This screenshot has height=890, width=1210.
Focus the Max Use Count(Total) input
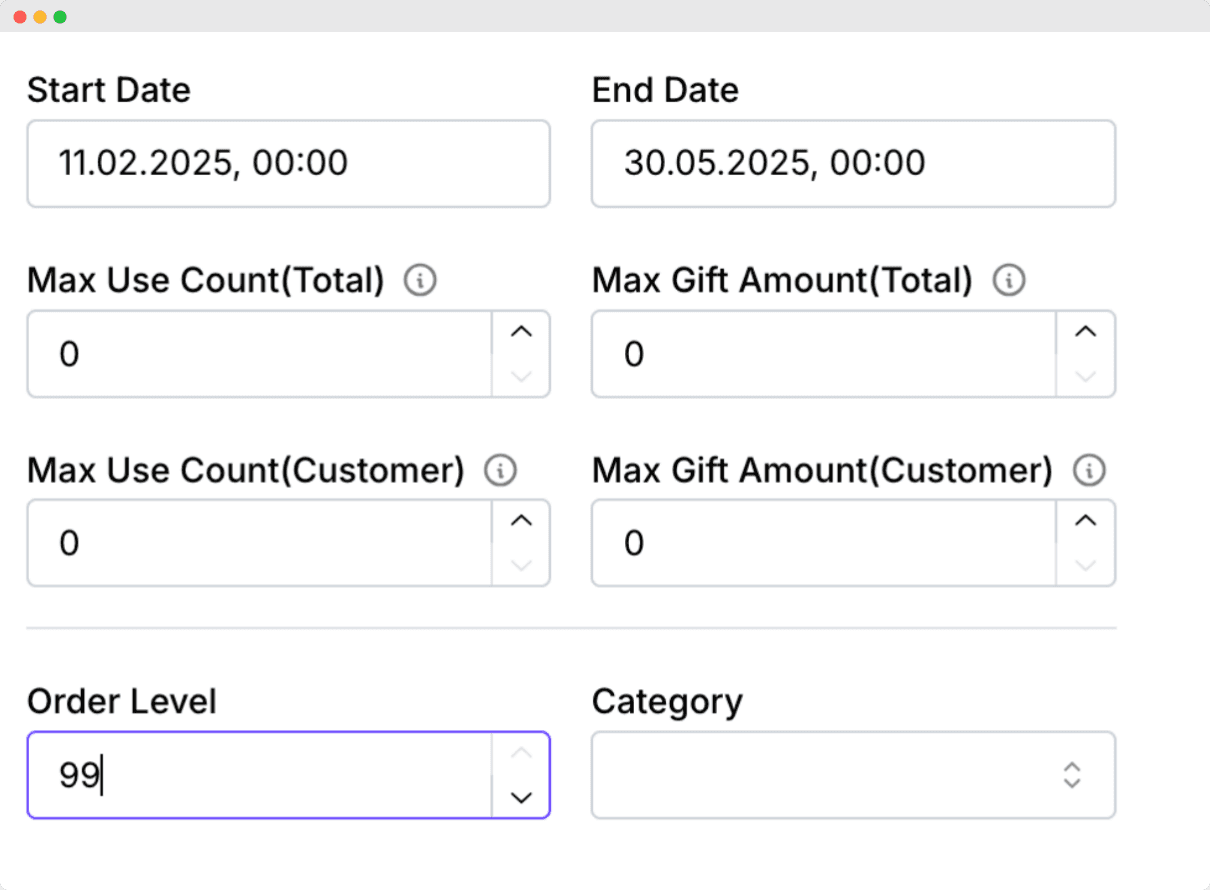(x=260, y=354)
